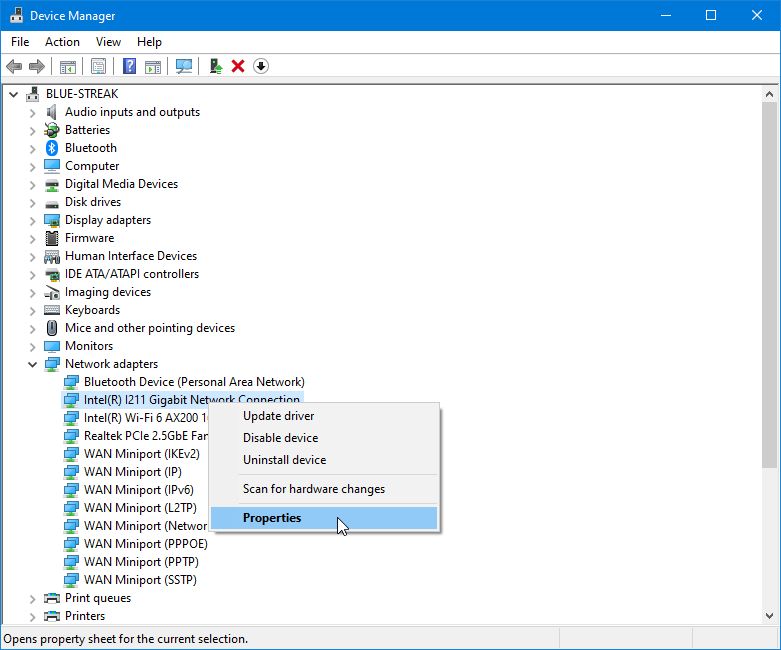Click the Batteries category icon
Image resolution: width=781 pixels, height=650 pixels.
click(x=52, y=130)
